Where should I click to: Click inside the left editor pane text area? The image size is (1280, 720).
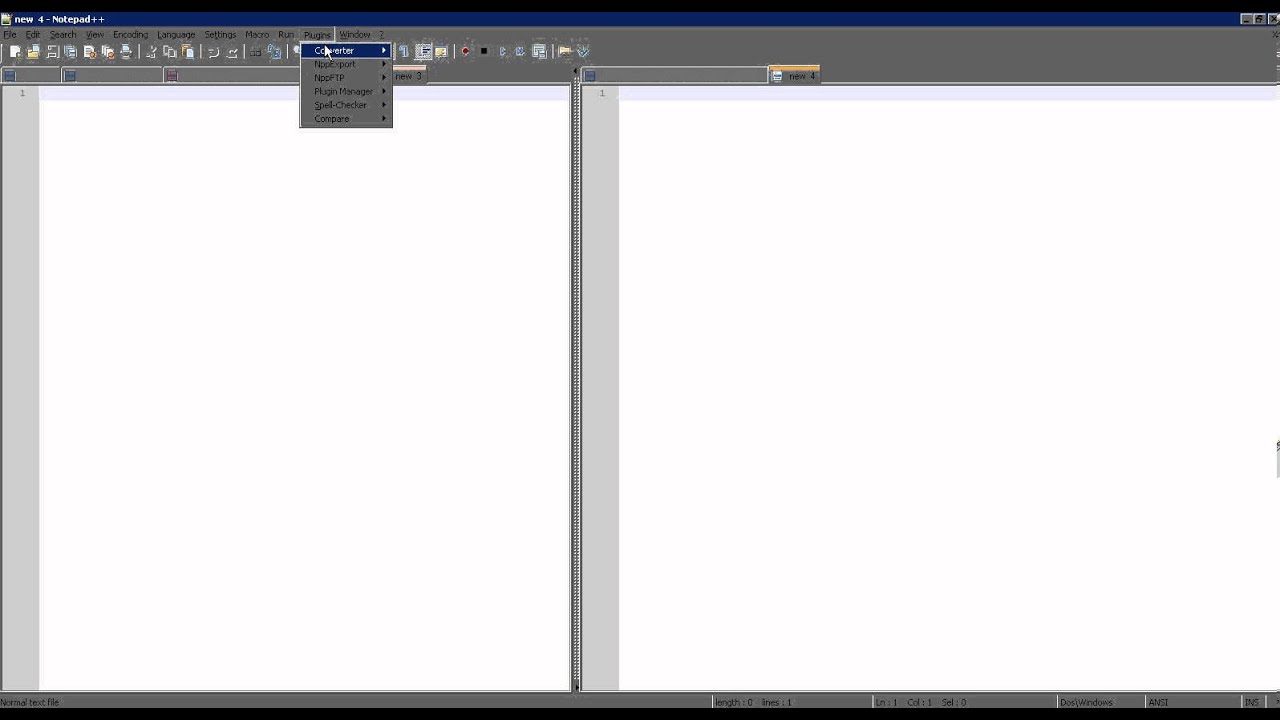point(305,390)
